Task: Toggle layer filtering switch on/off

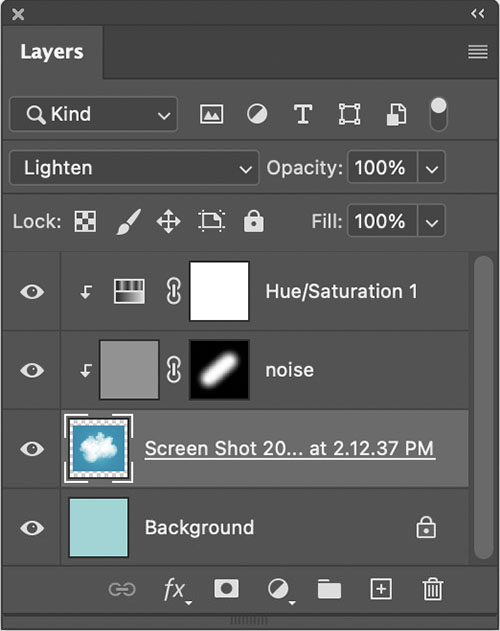Action: [438, 115]
